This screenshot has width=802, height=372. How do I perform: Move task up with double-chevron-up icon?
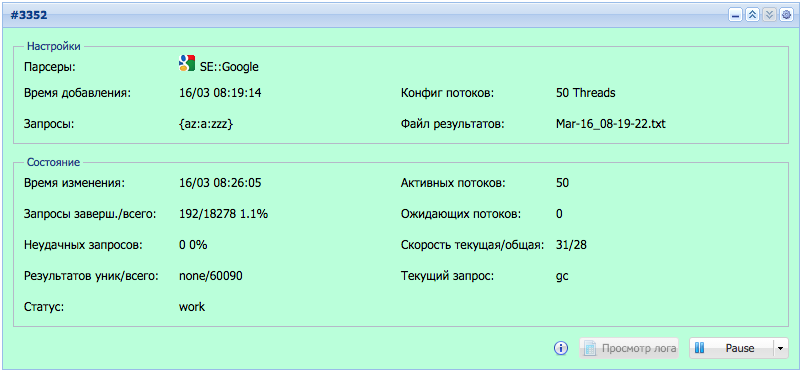click(752, 15)
